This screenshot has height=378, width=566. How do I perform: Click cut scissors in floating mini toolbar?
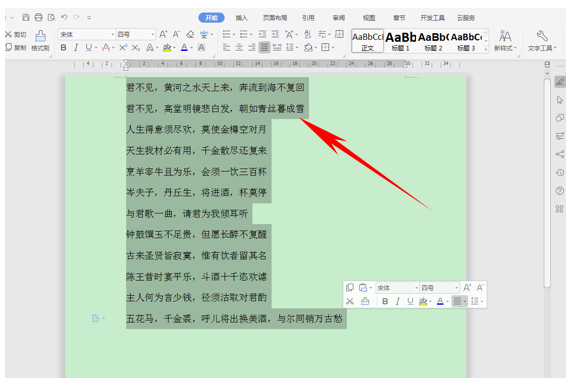tap(349, 301)
